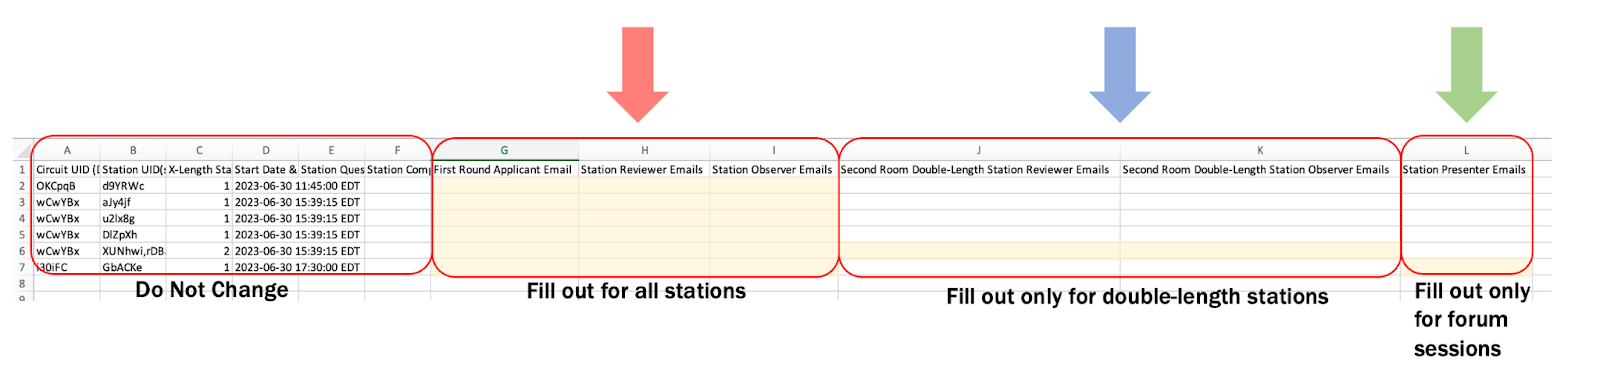Select column B header
Viewport: 1600px width, 384px height.
[x=133, y=151]
